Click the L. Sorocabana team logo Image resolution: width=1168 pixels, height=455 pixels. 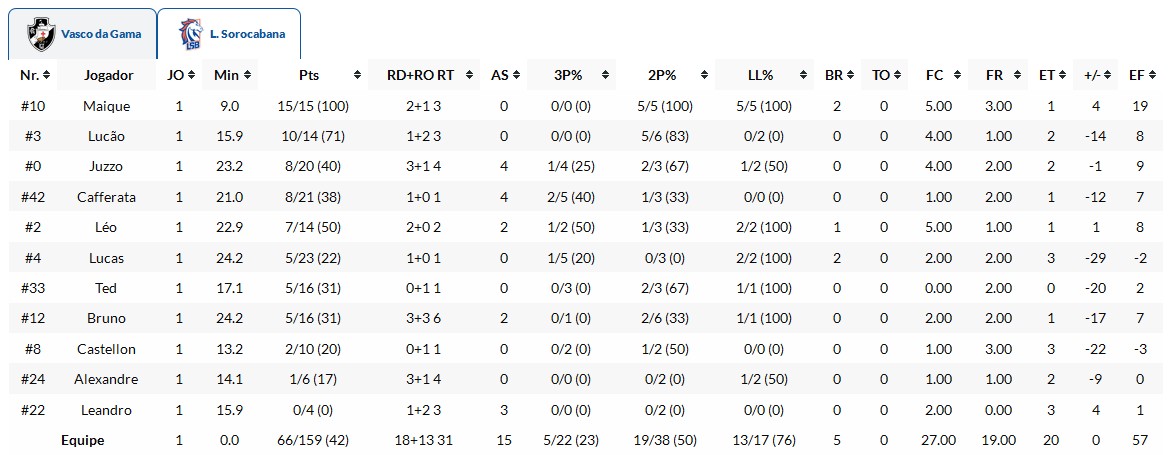coord(190,34)
